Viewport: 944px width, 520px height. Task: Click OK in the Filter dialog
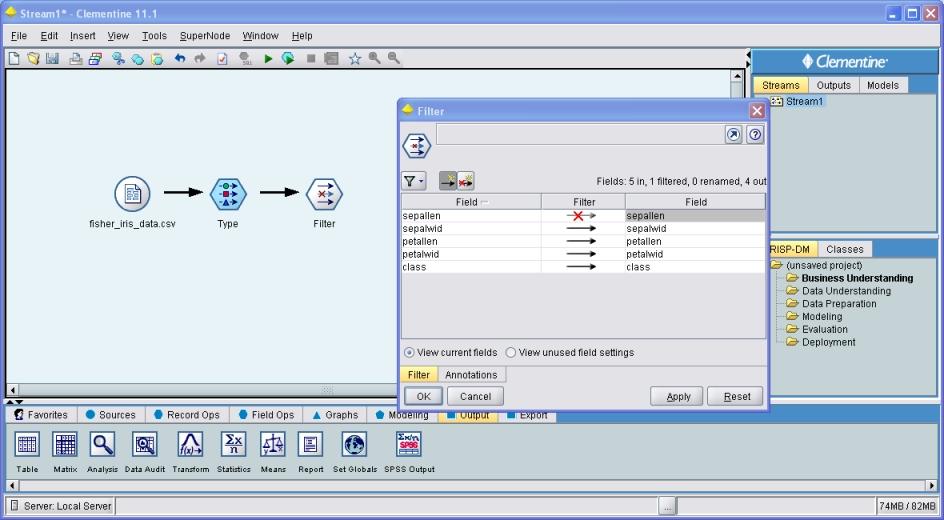click(x=424, y=397)
